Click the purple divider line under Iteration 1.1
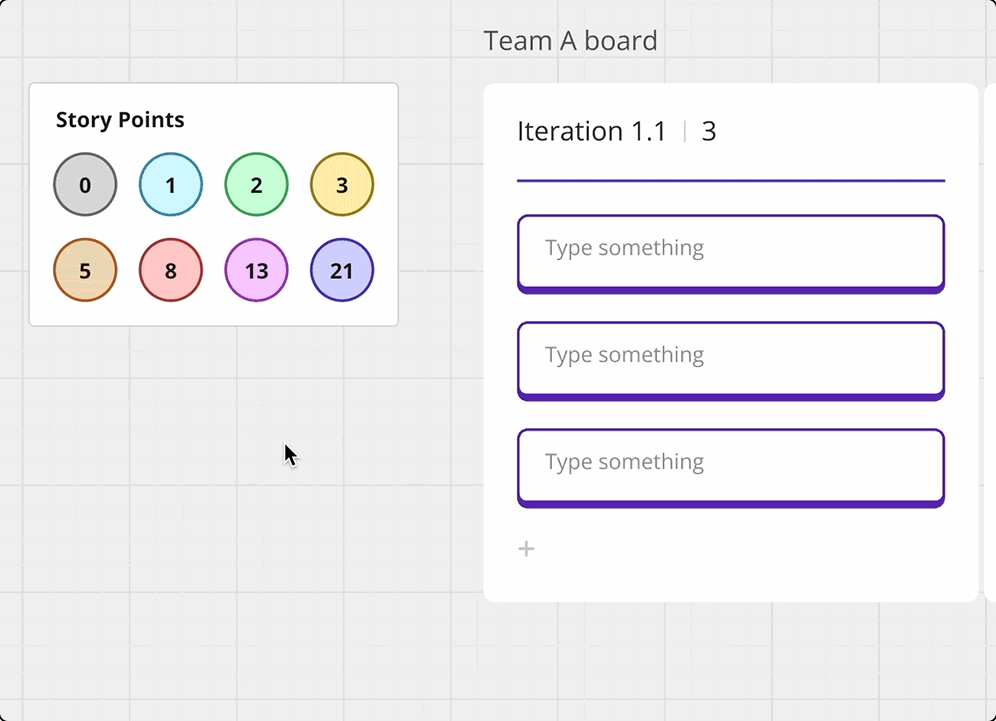996x721 pixels. point(730,181)
